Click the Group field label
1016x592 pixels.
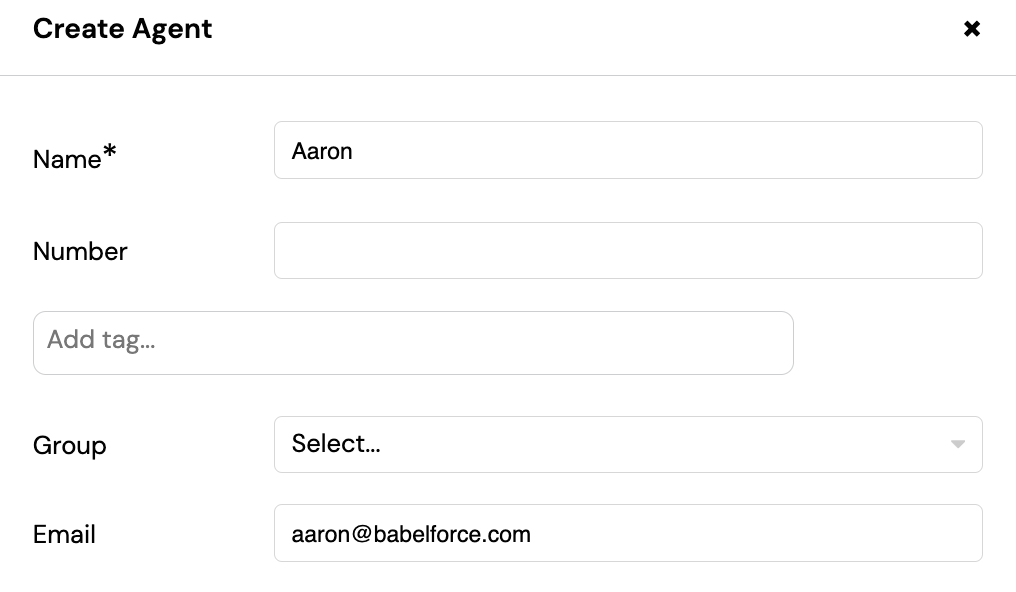pos(69,446)
